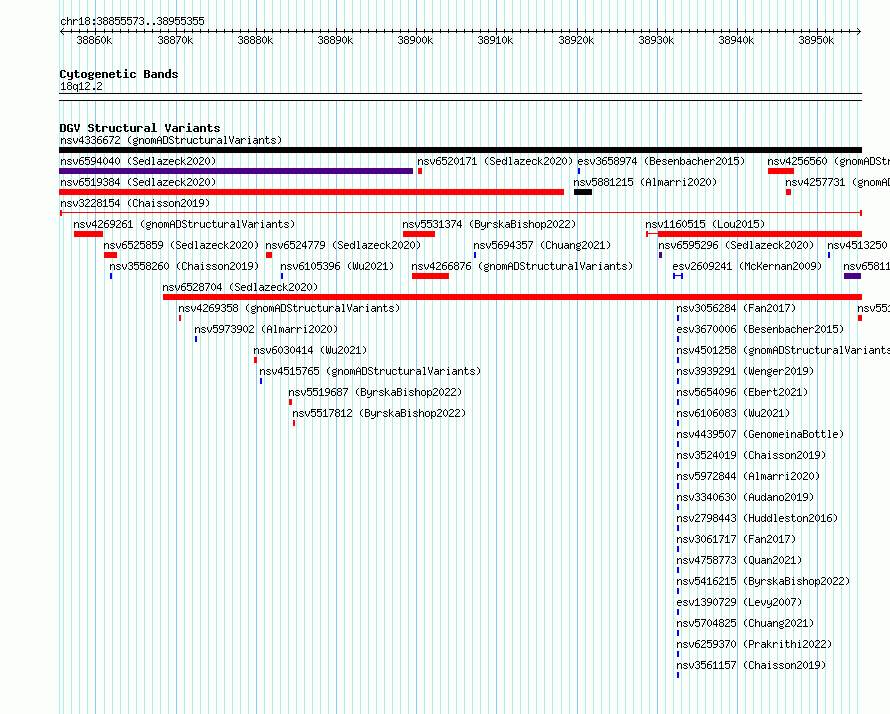Click nsv4266876 (gnomADStructuralVariants) label
The height and width of the screenshot is (714, 890).
(x=522, y=266)
